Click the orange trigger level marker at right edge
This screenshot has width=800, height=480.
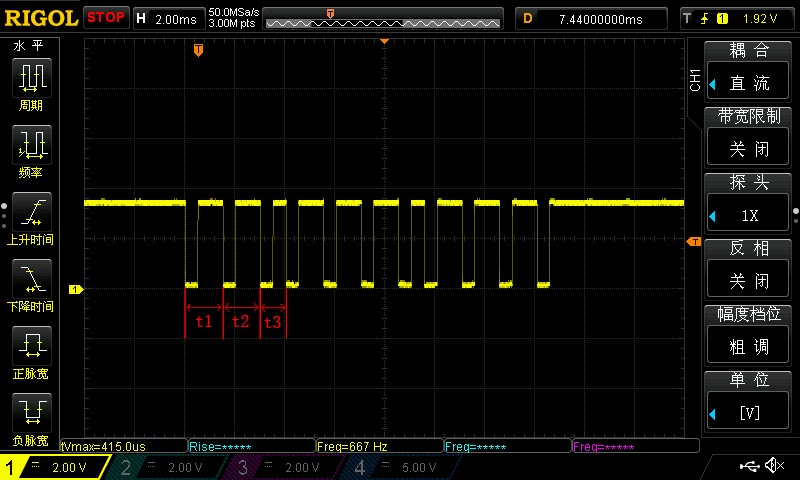694,241
